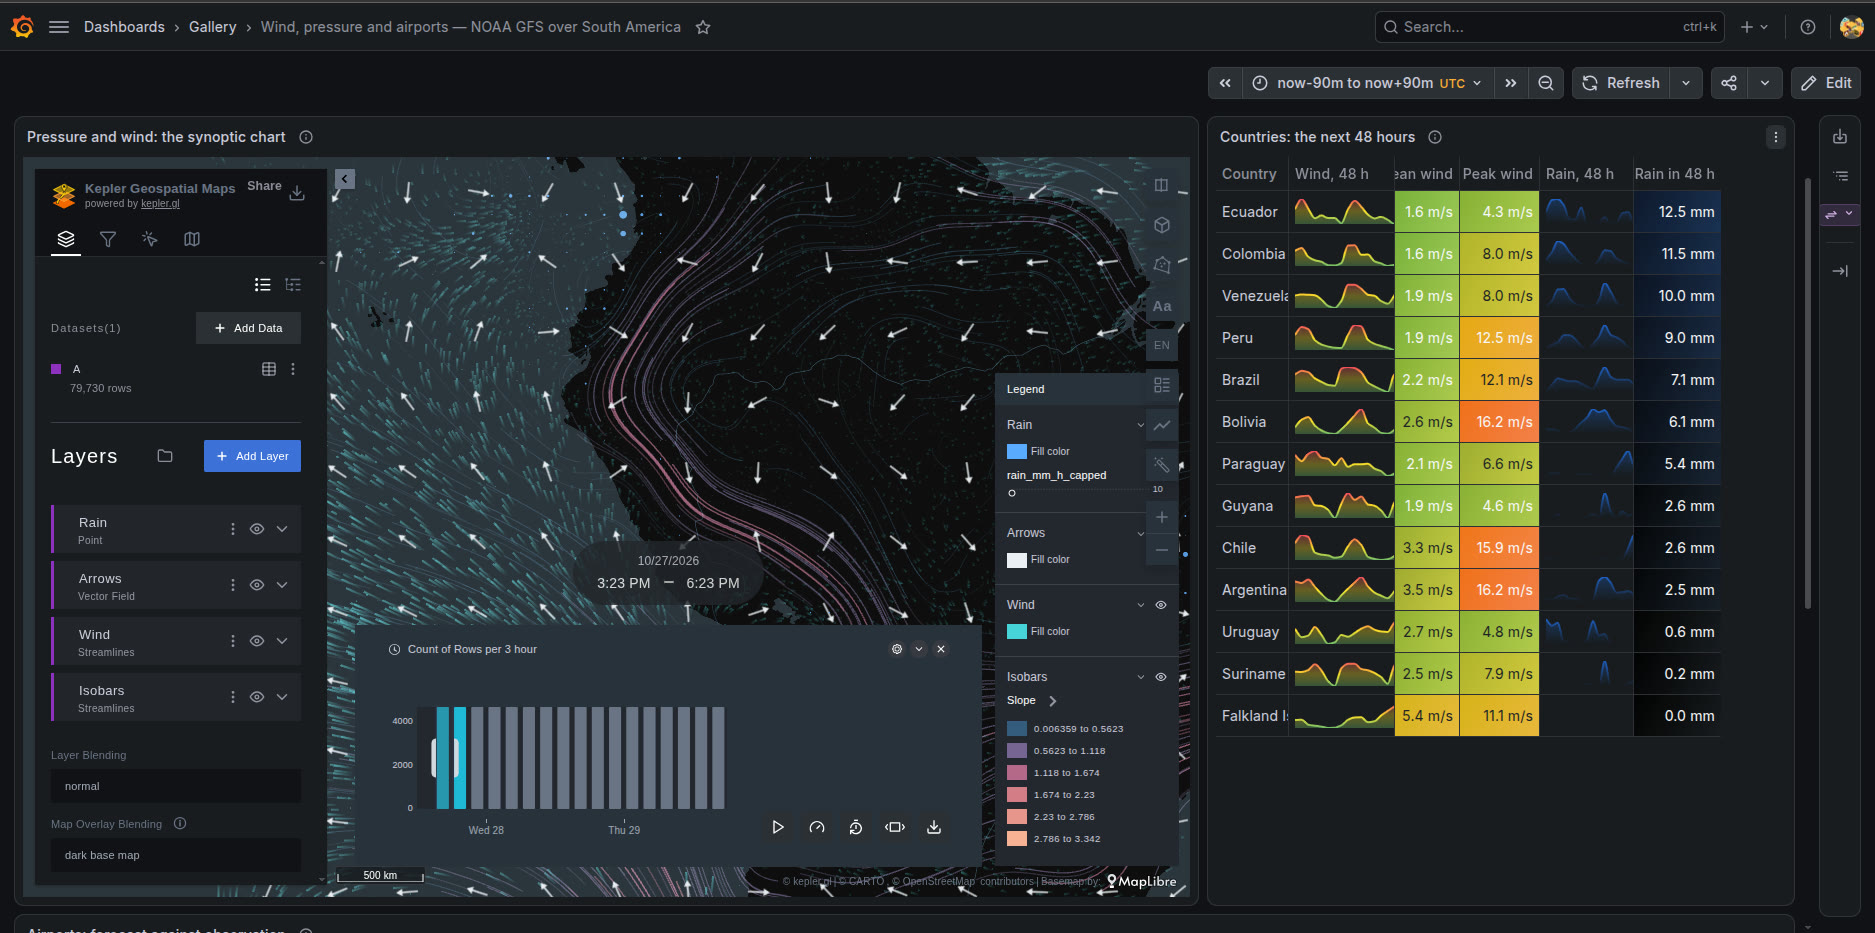Show data table for dataset A
The height and width of the screenshot is (933, 1875).
[269, 369]
